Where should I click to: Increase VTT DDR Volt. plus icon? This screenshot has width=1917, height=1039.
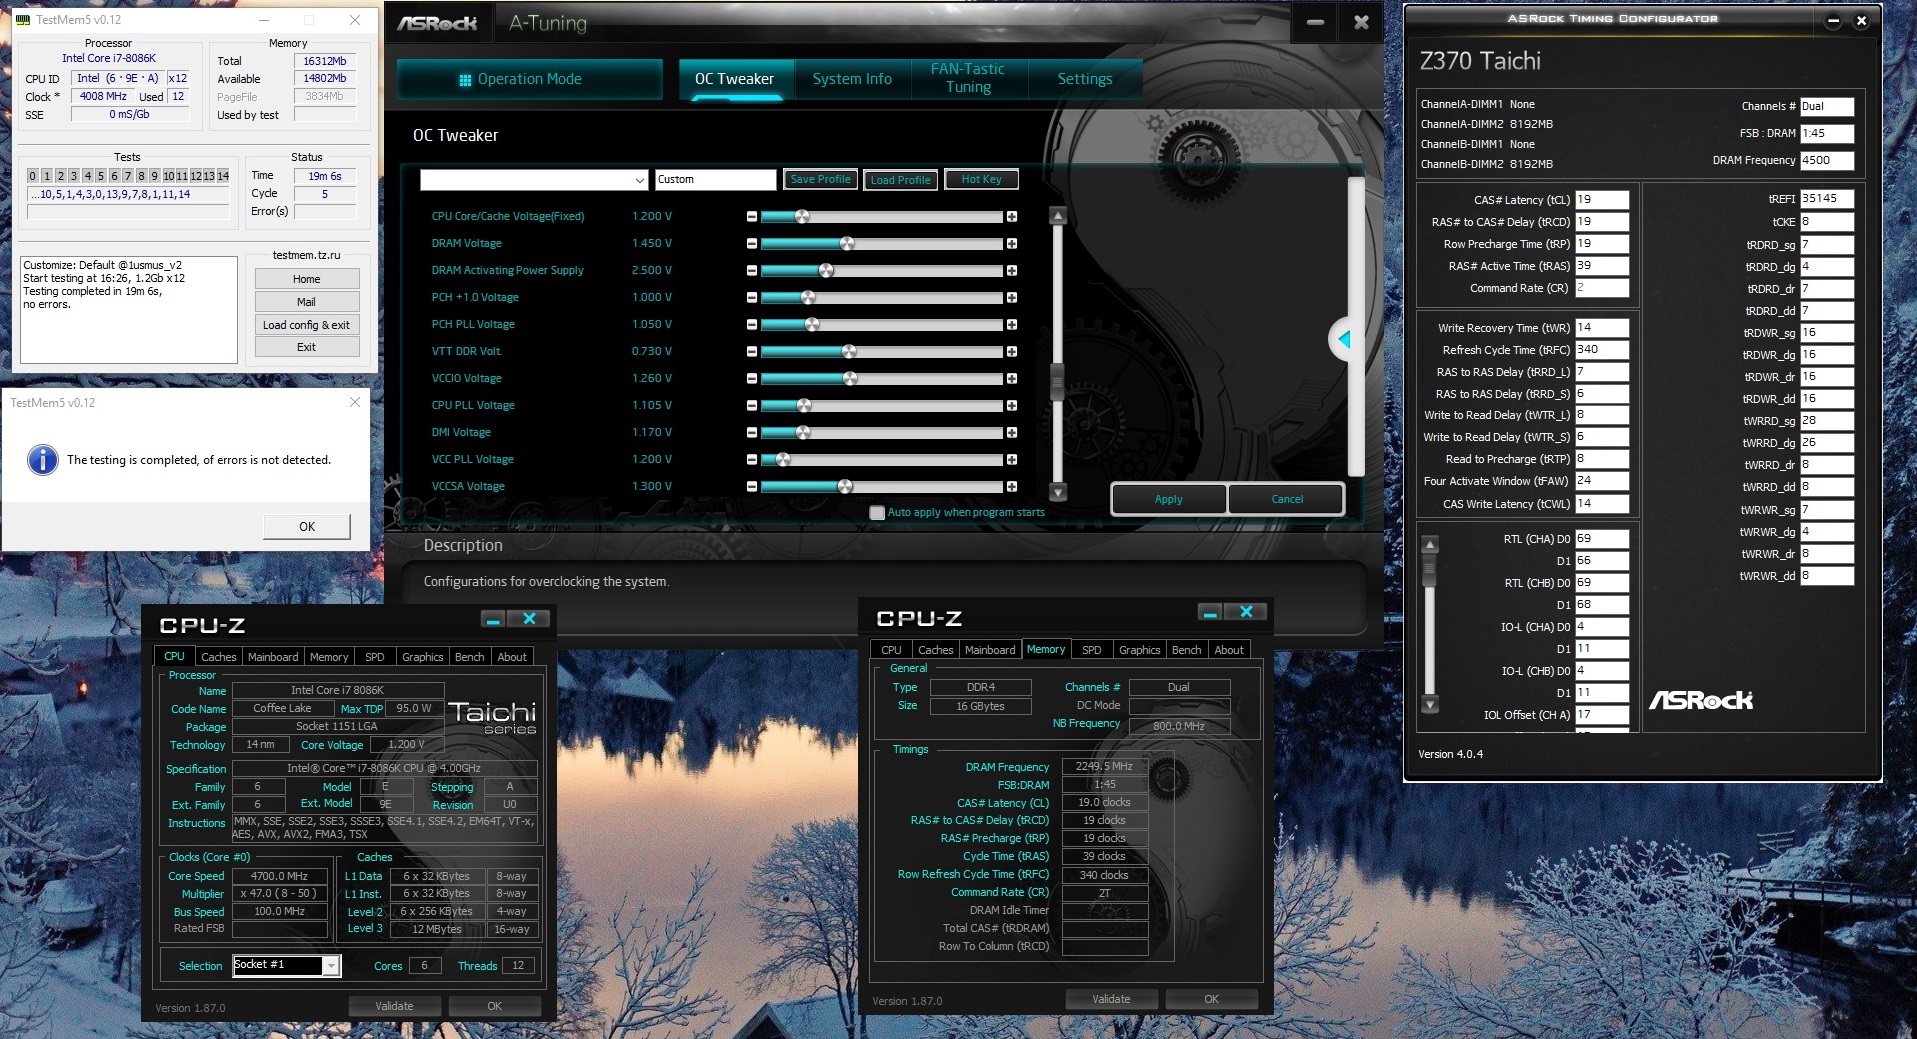click(x=1012, y=351)
